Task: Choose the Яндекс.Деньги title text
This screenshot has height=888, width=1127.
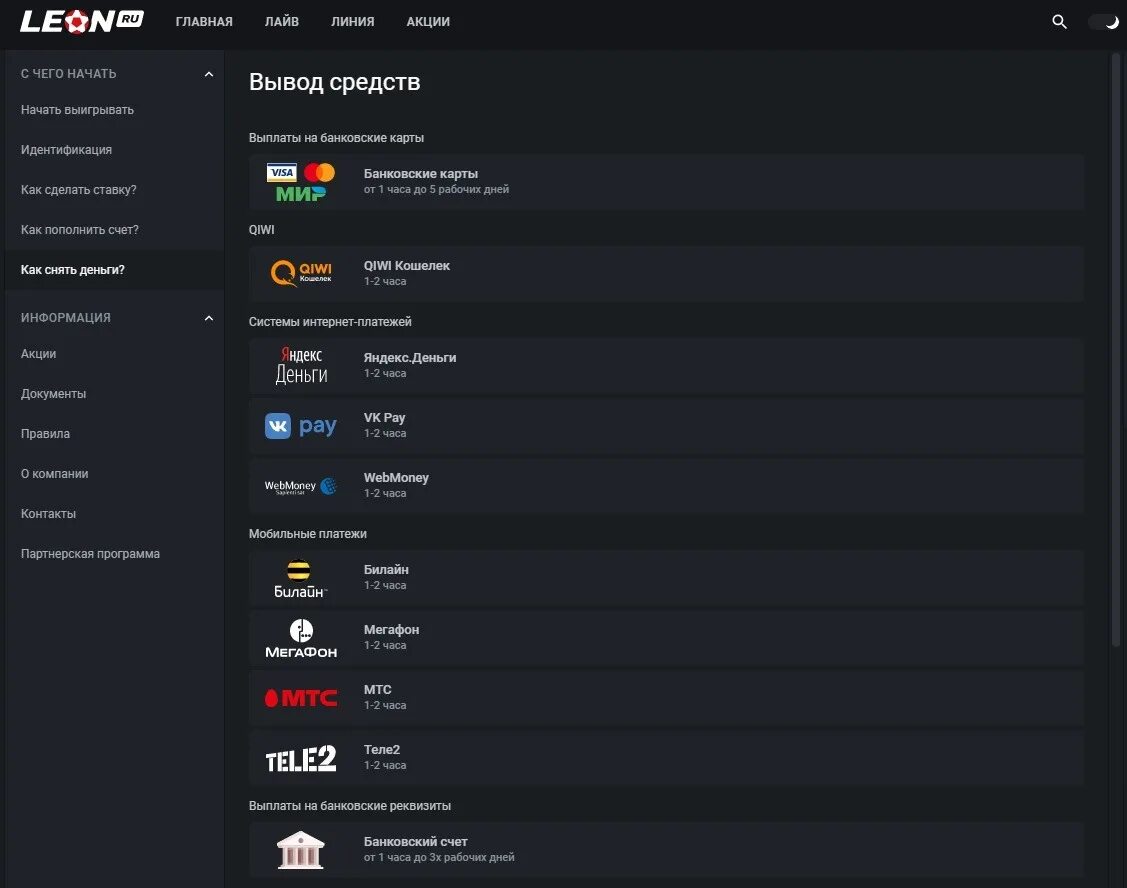Action: pyautogui.click(x=410, y=358)
